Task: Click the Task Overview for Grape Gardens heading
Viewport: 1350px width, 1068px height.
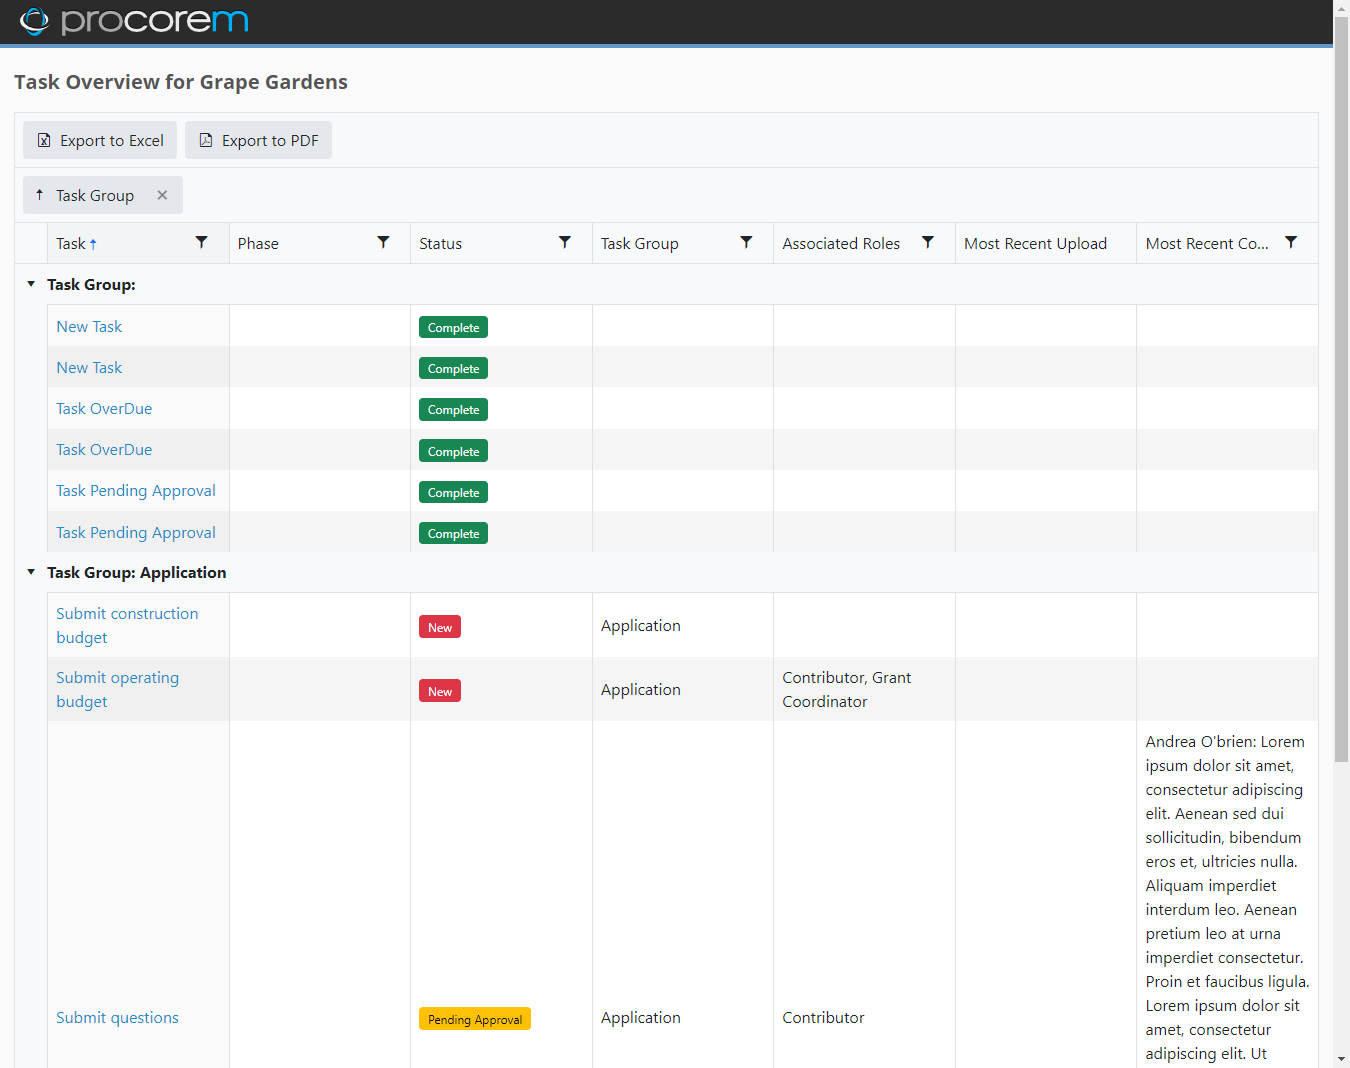Action: click(181, 82)
